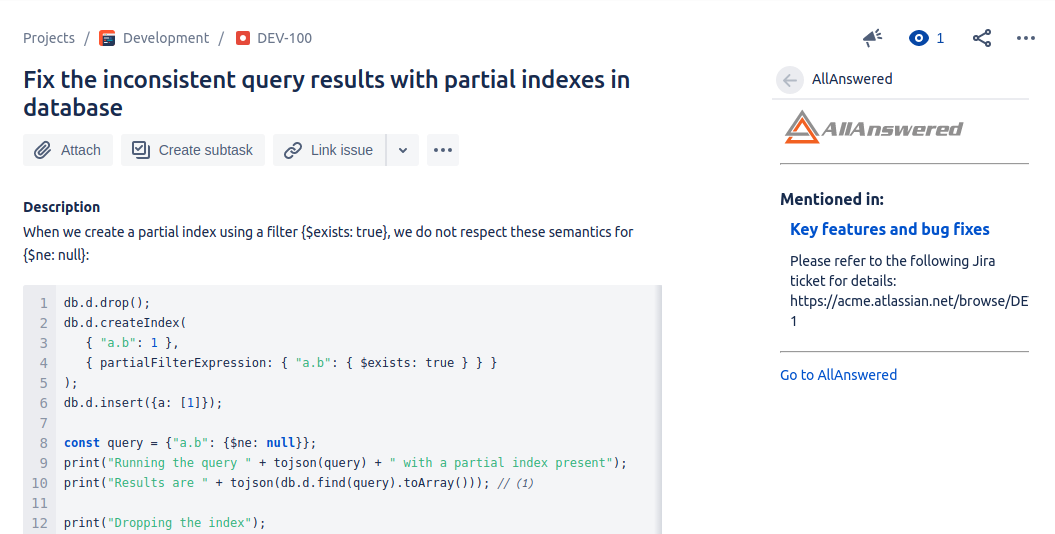Click the watcher count number 1
The image size is (1055, 534).
coord(940,38)
